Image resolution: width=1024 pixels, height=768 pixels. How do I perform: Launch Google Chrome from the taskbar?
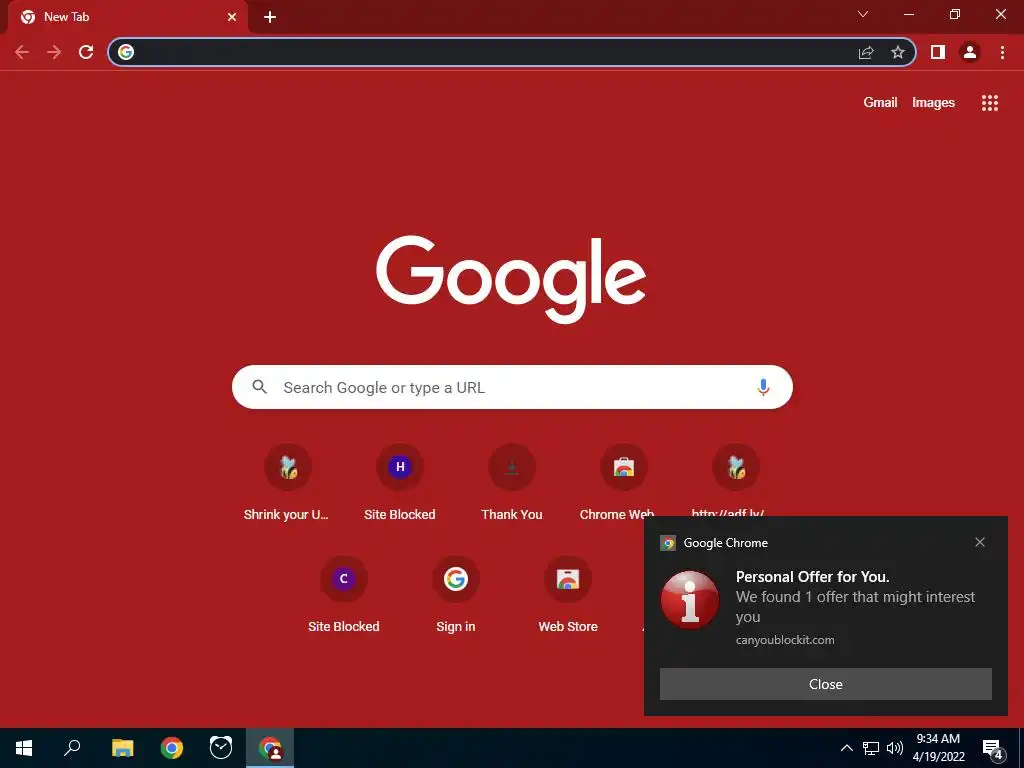pos(172,748)
